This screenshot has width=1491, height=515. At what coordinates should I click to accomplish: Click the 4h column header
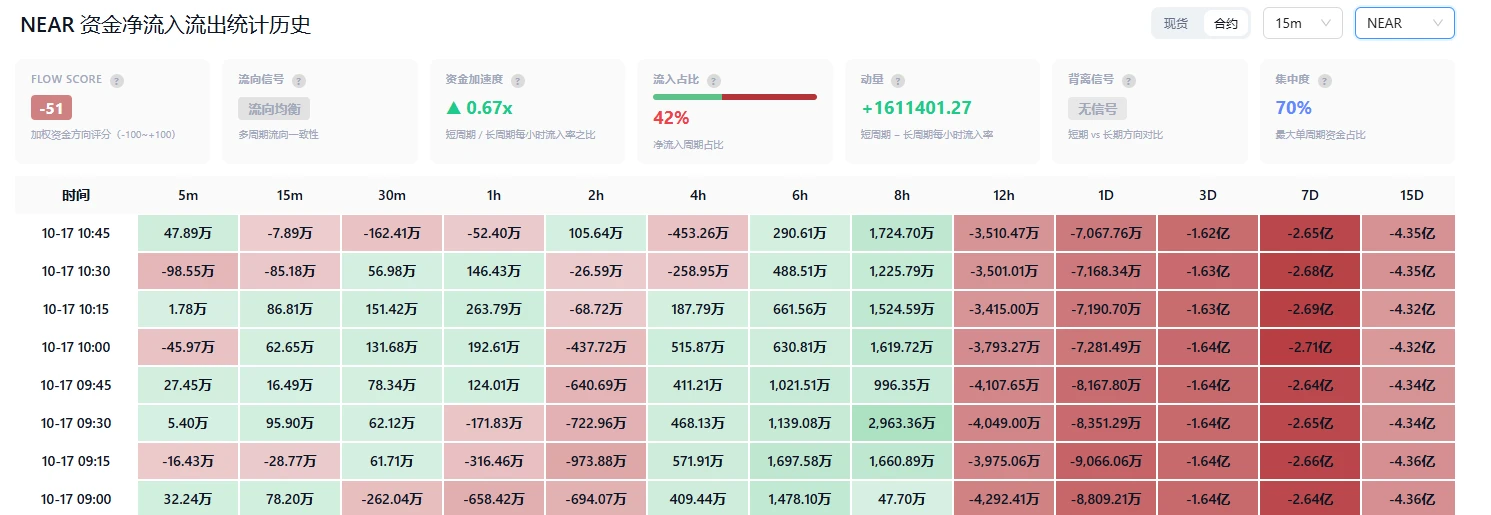coord(698,195)
